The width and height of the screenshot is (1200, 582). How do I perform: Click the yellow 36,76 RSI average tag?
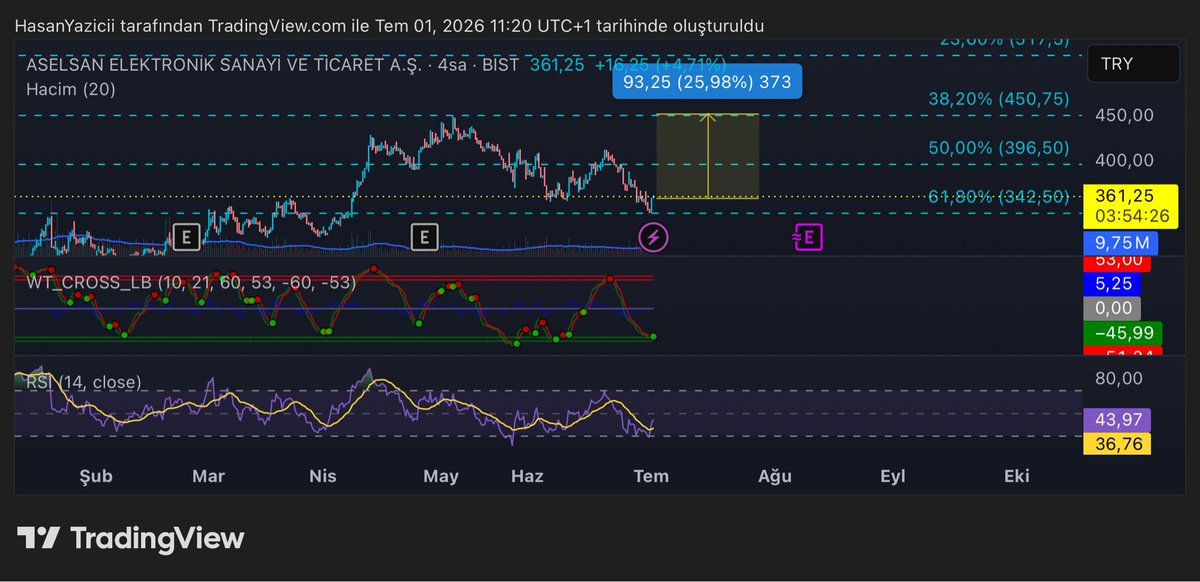(x=1117, y=444)
